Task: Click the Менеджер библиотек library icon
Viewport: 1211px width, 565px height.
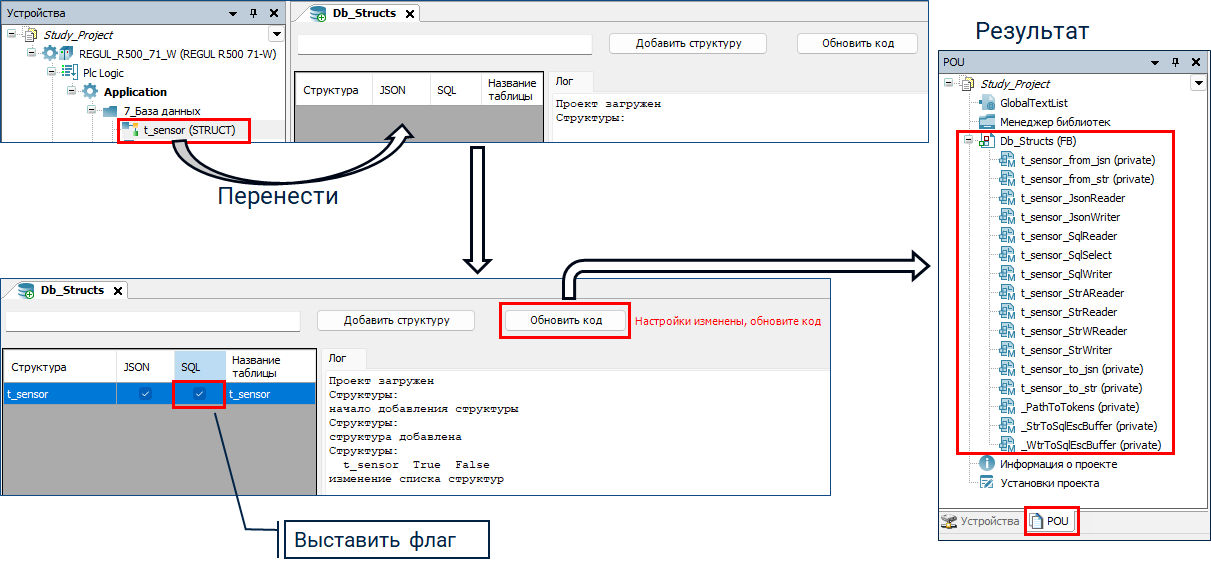Action: (989, 122)
